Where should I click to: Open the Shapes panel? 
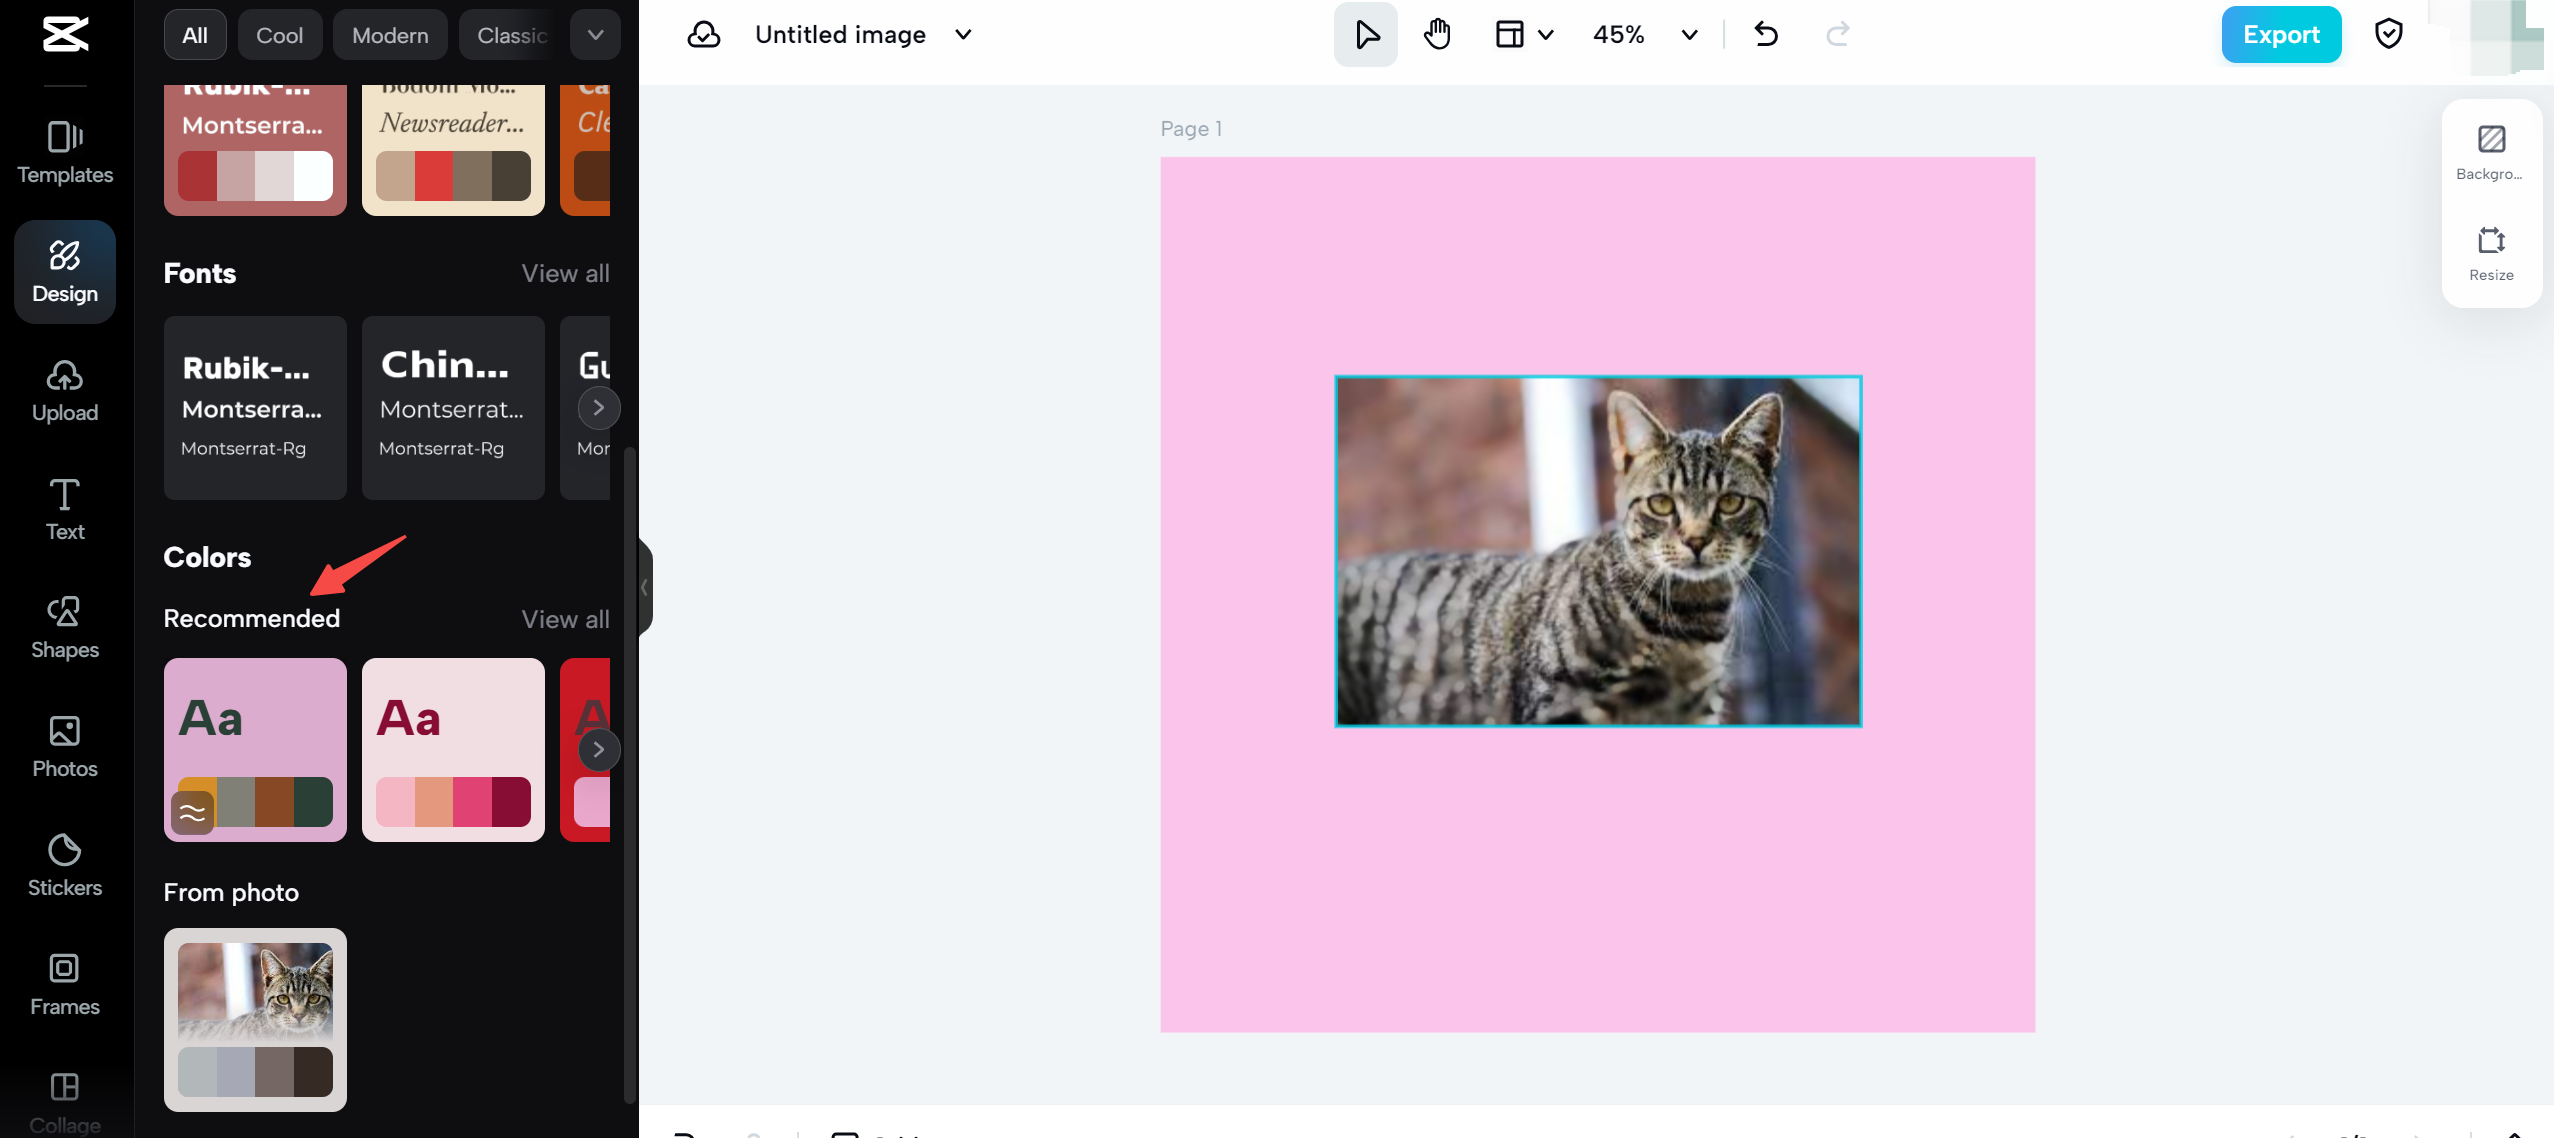tap(65, 627)
